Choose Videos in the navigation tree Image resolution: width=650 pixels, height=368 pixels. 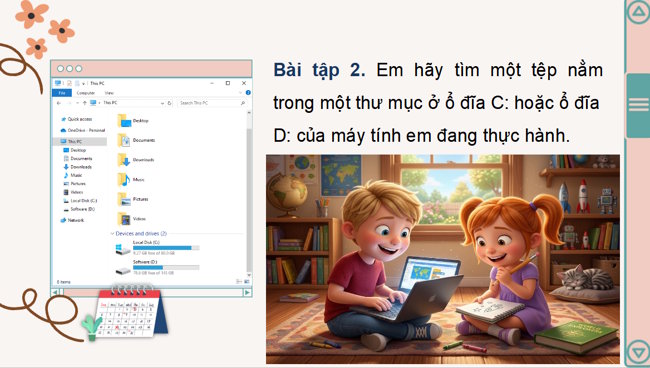point(73,192)
